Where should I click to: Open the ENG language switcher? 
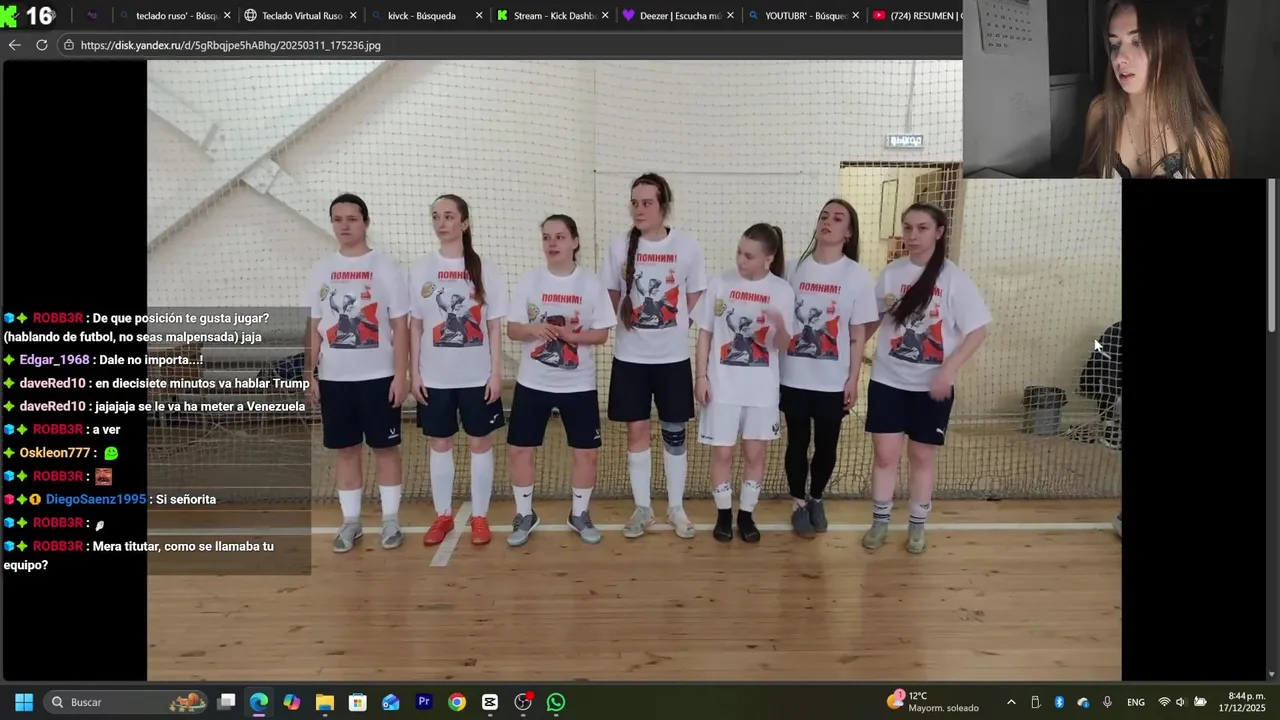pos(1136,702)
